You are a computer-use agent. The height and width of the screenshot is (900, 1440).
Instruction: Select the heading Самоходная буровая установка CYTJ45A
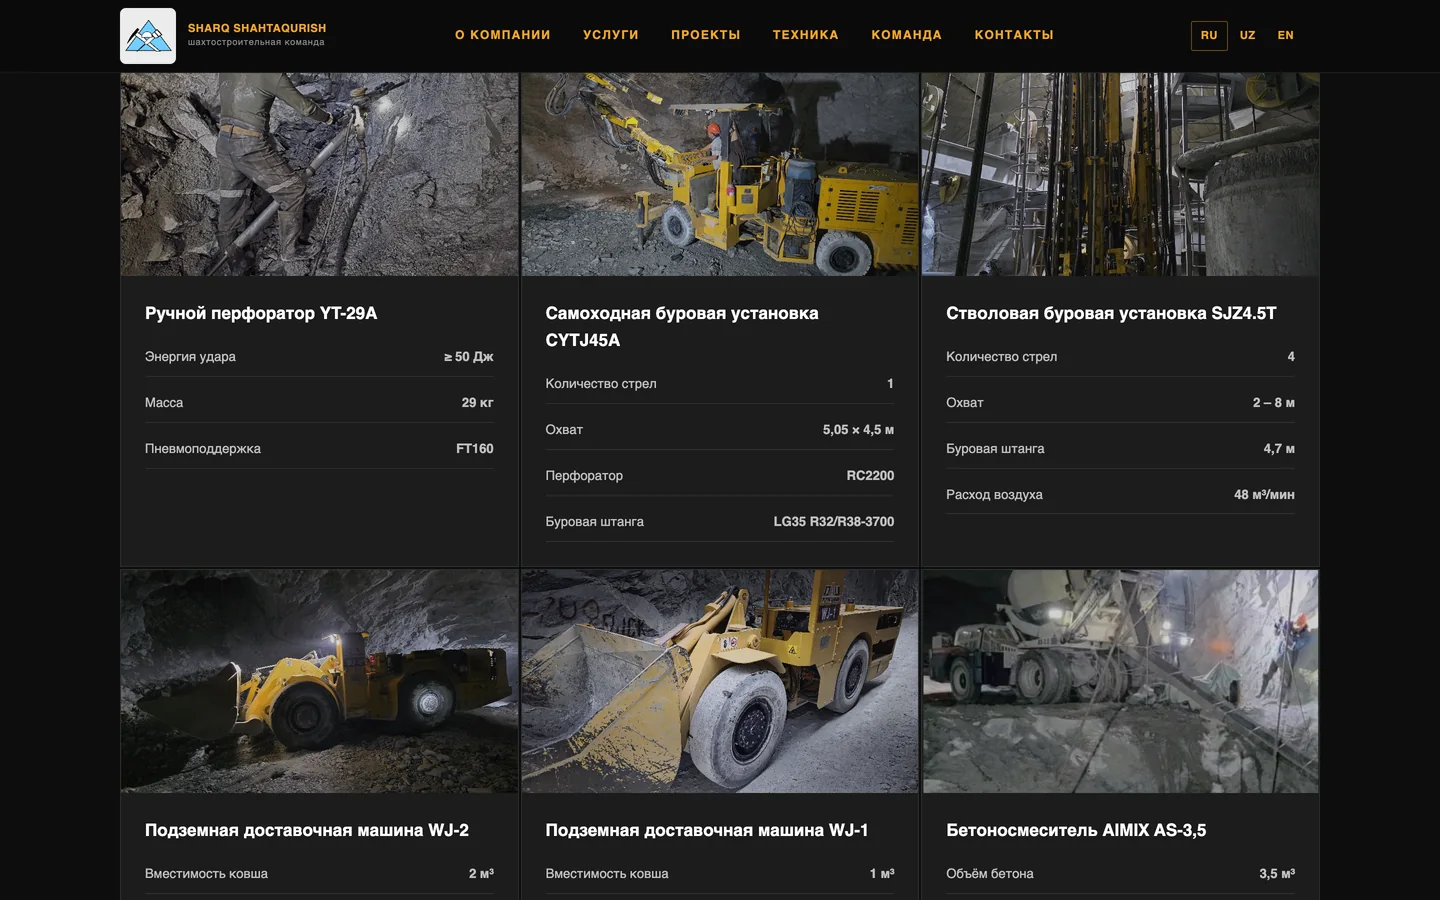click(x=682, y=327)
